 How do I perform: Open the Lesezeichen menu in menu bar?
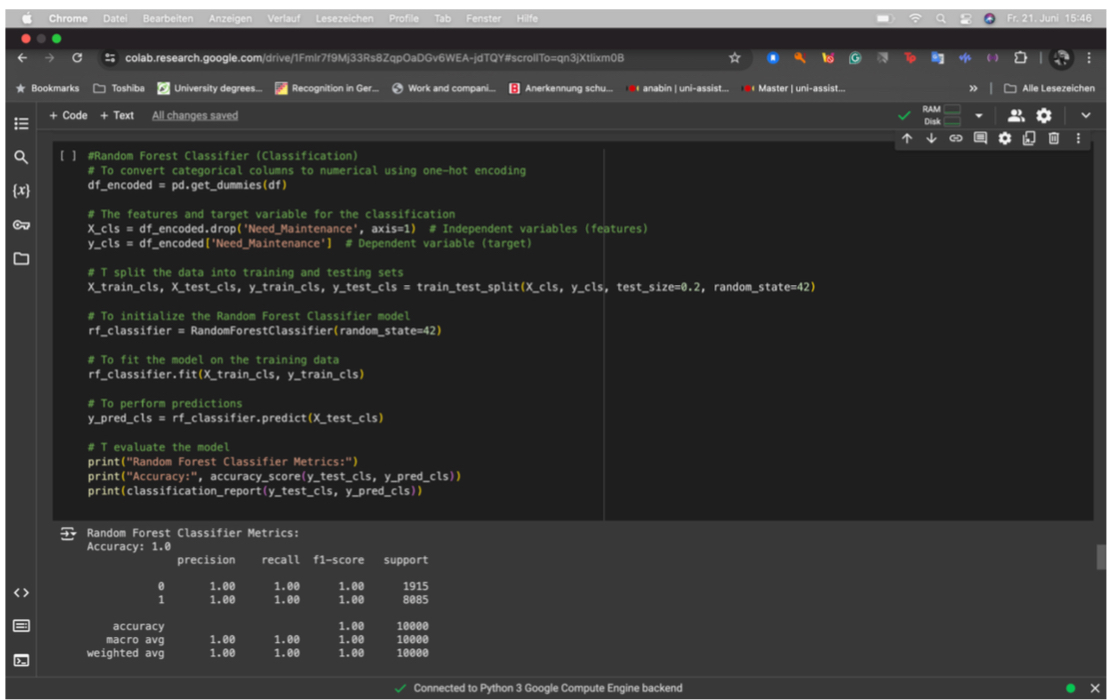coord(343,18)
